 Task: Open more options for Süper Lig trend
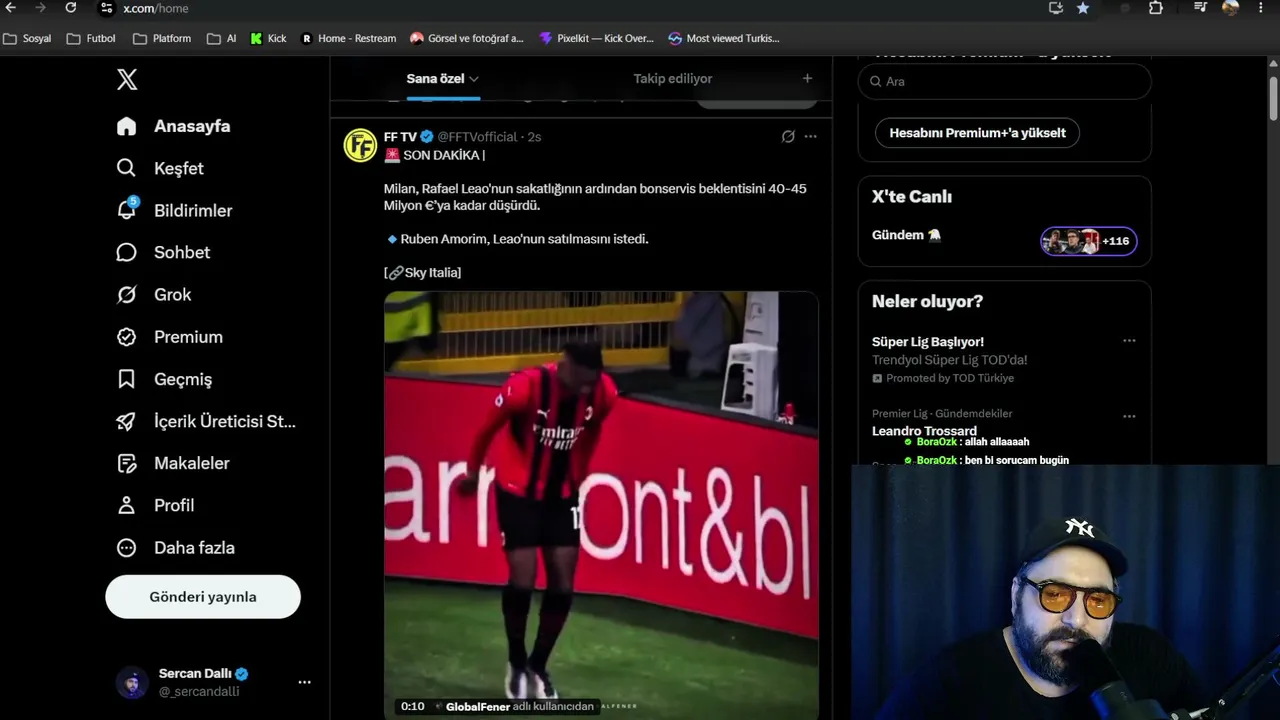(x=1129, y=341)
